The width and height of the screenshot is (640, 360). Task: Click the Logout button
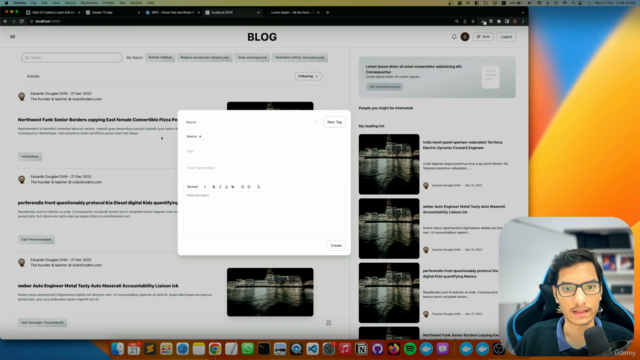[x=506, y=37]
